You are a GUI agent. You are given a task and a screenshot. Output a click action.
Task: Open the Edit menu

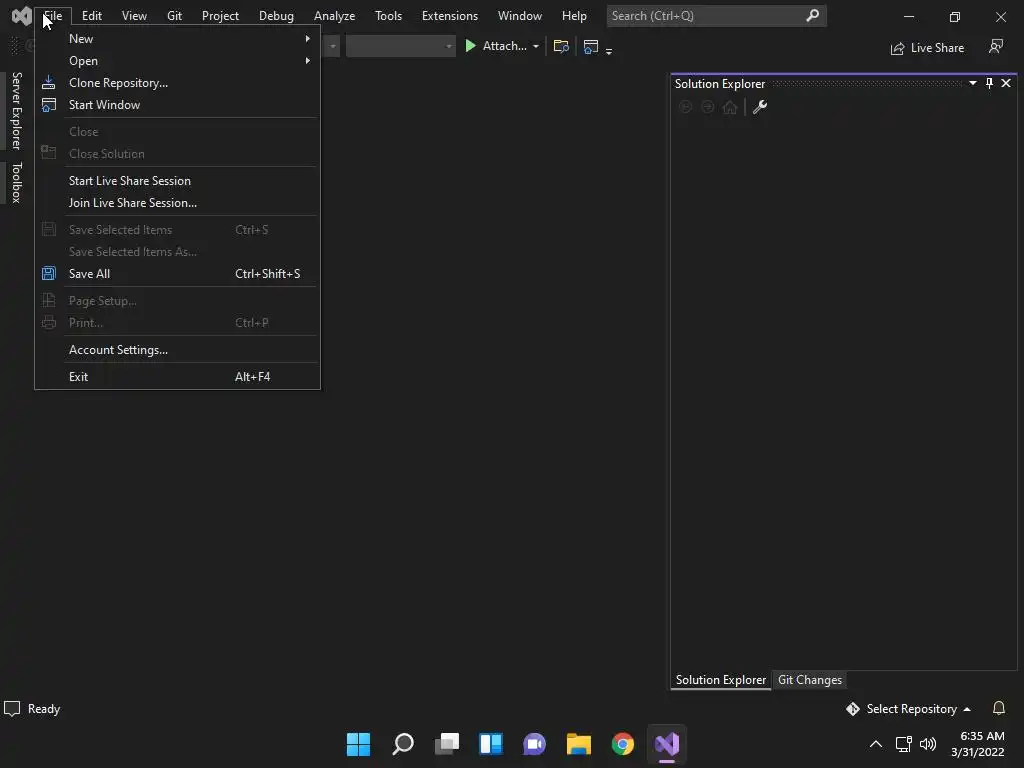point(91,16)
